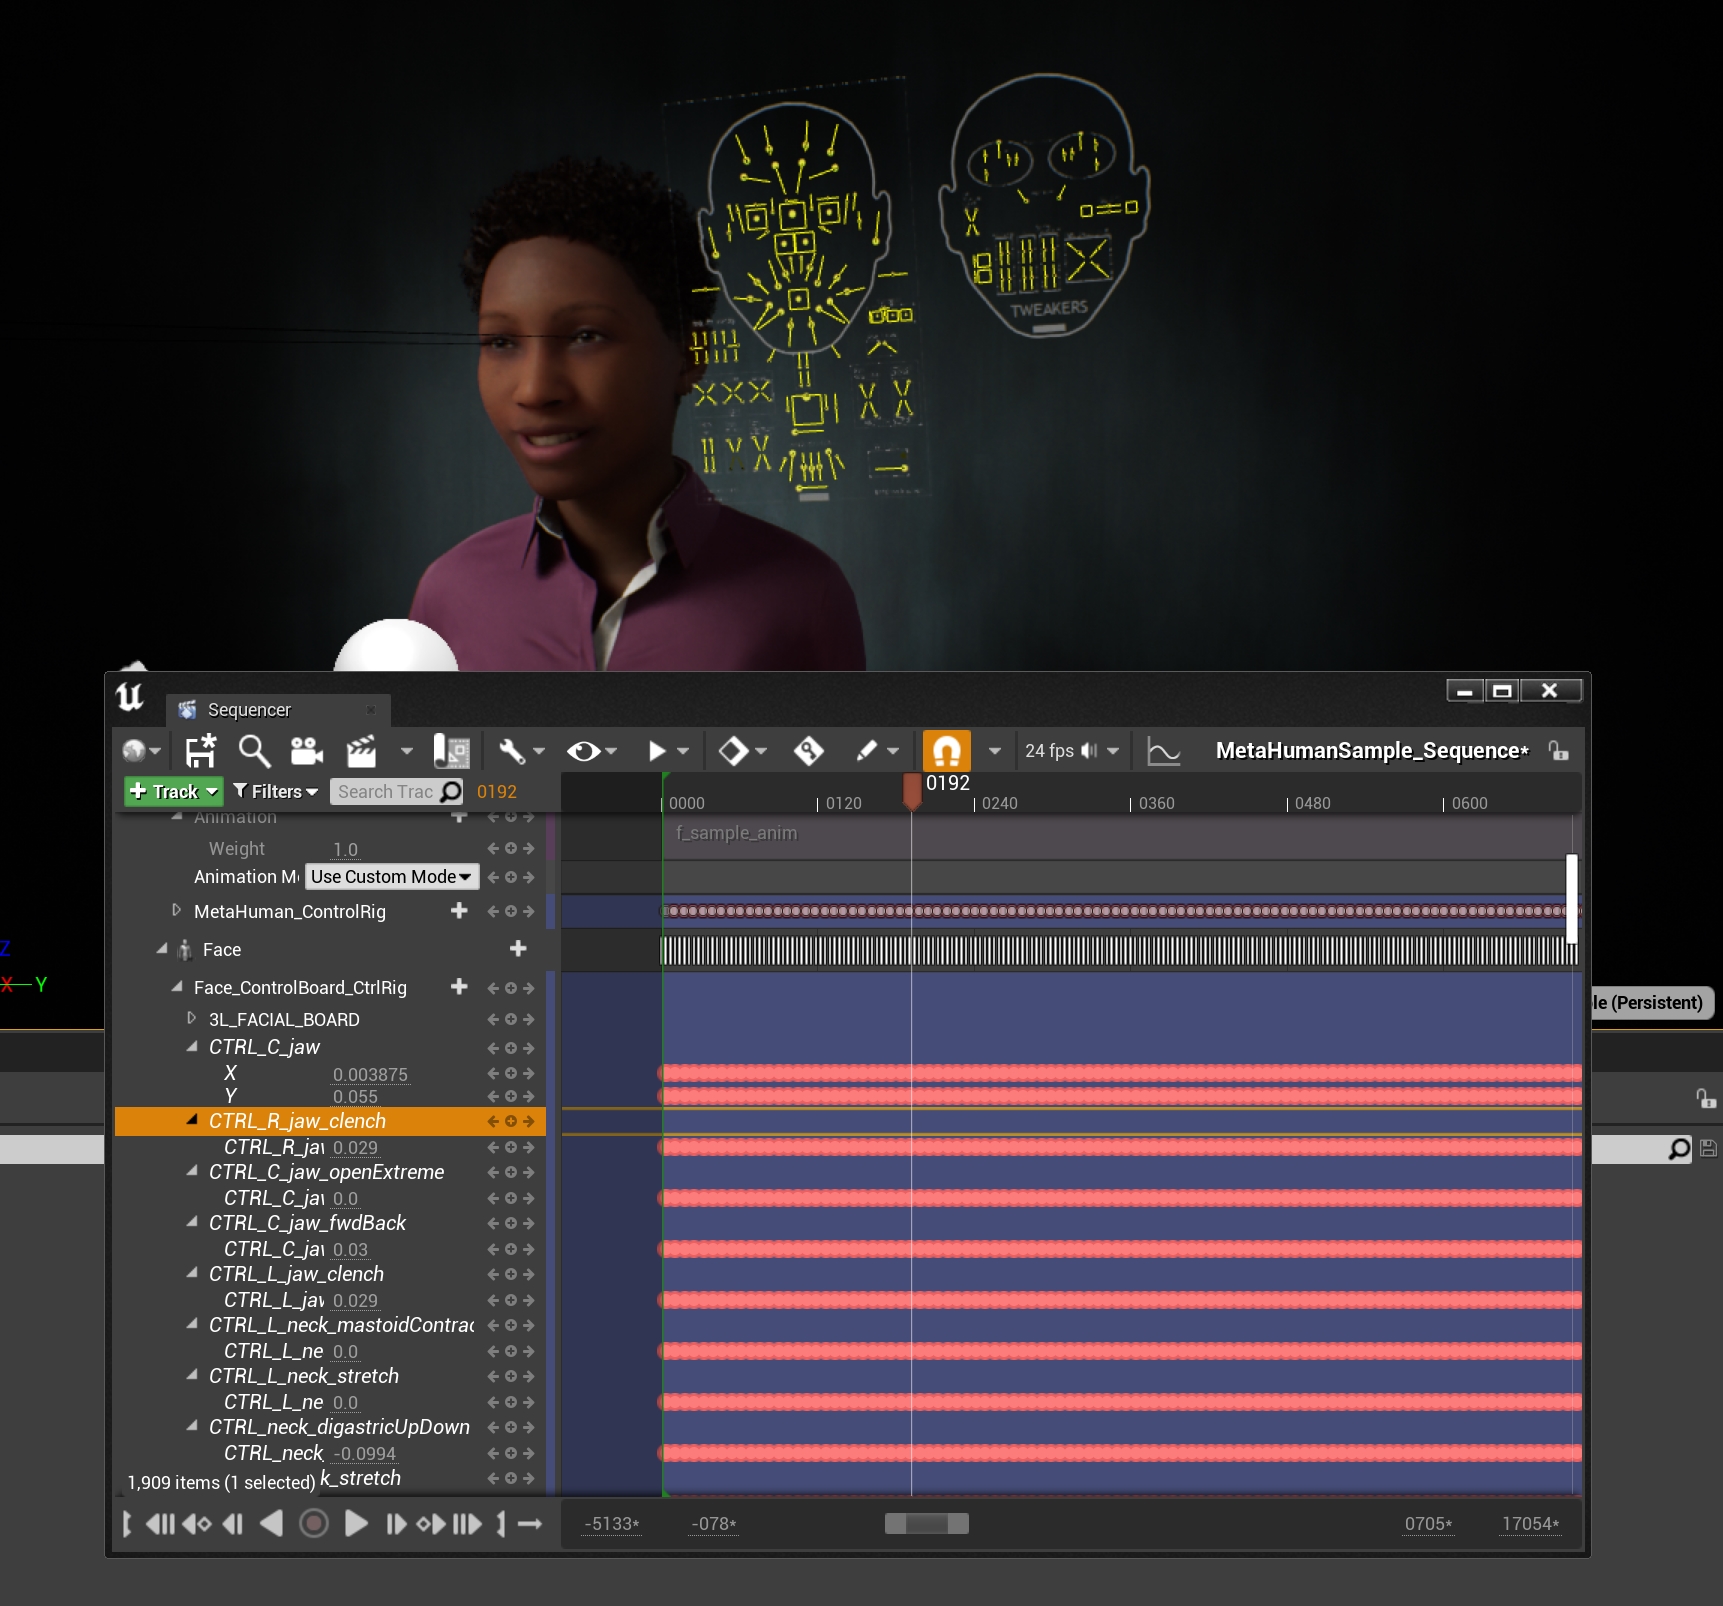
Task: Select the camera creation icon in toolbar
Action: 305,750
